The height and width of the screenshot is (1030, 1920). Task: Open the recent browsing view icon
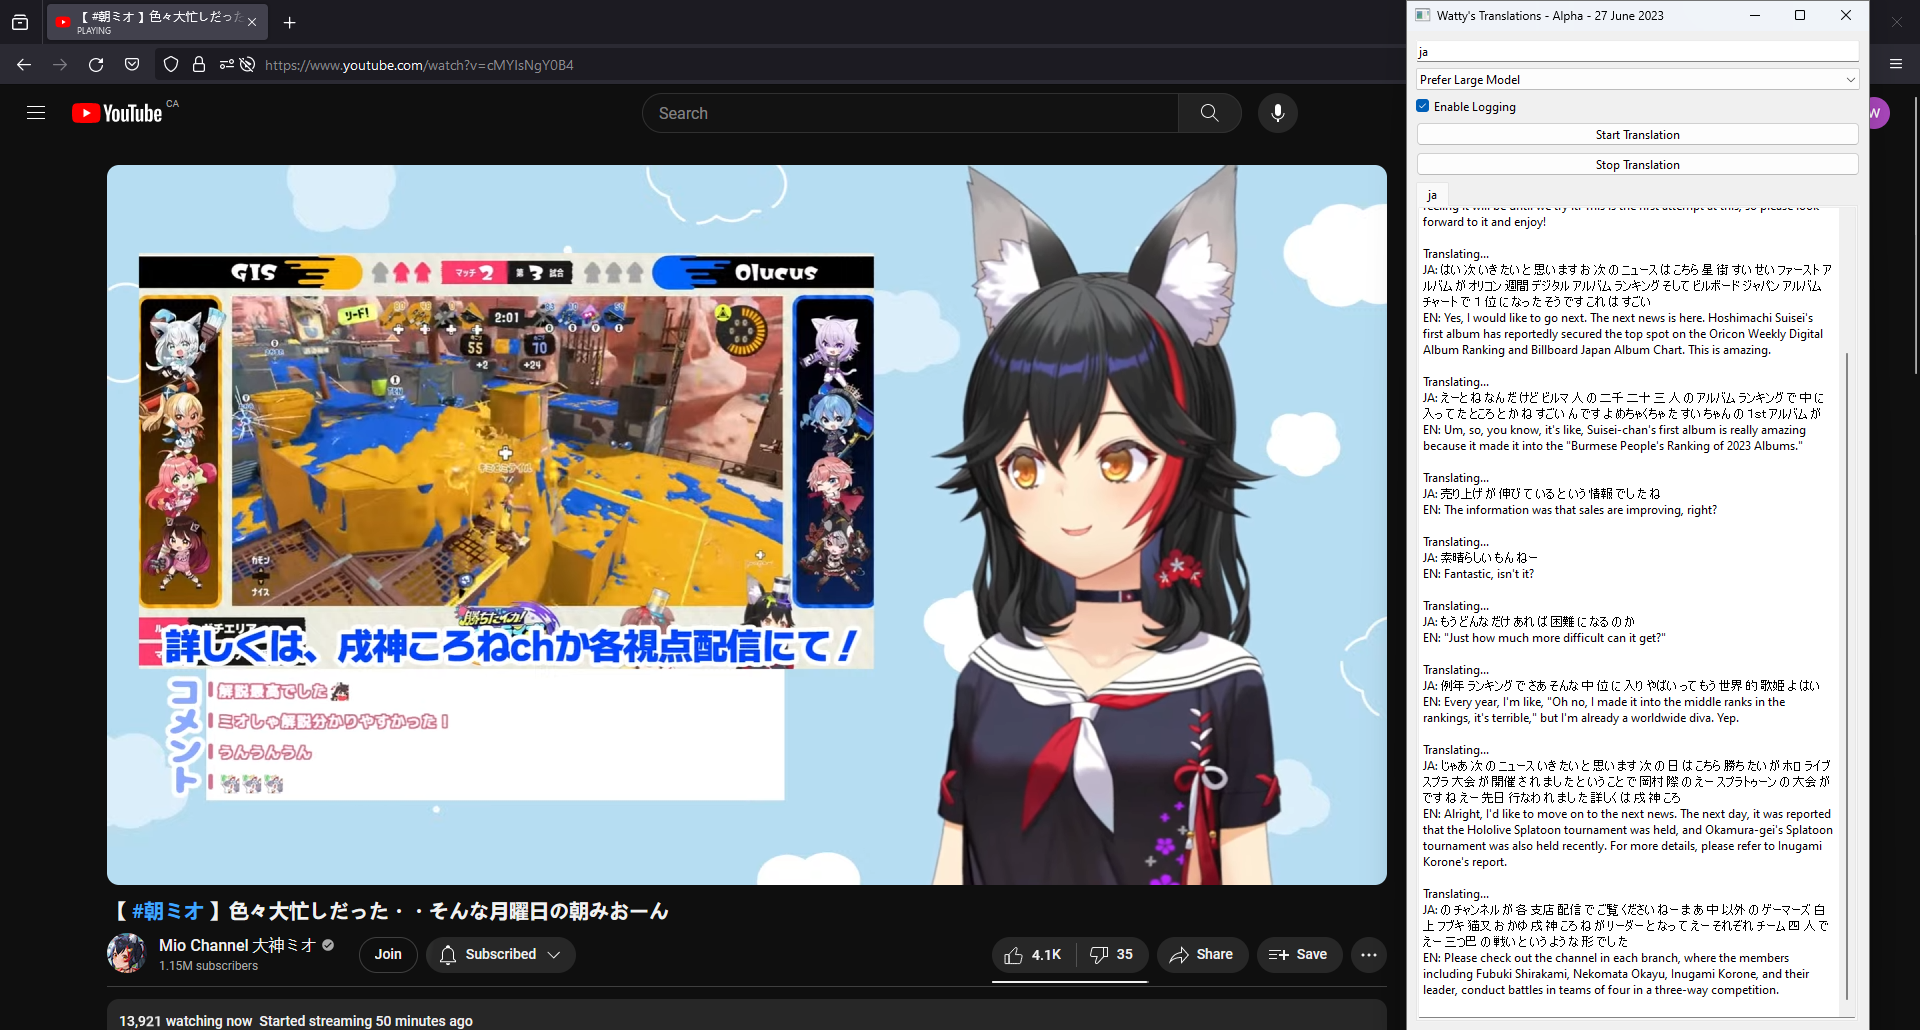tap(20, 22)
